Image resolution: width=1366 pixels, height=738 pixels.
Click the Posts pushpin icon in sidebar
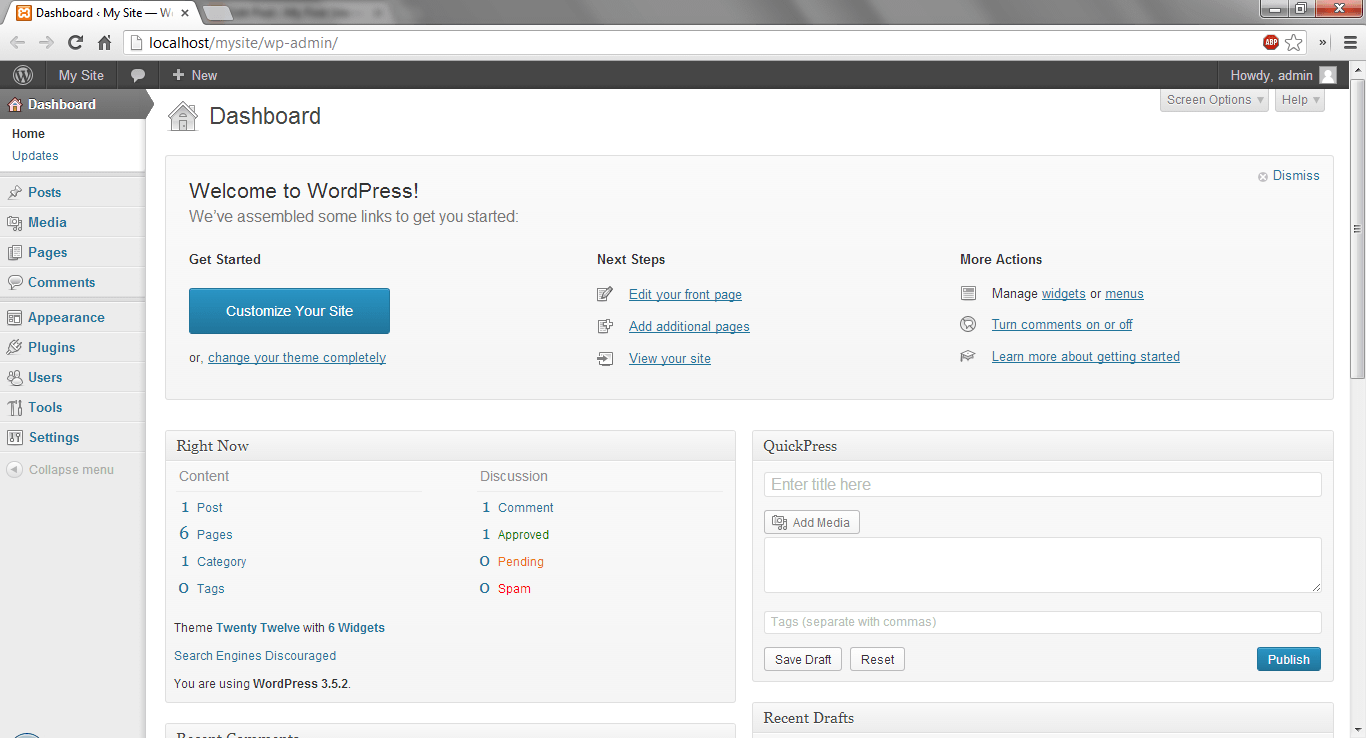[14, 192]
